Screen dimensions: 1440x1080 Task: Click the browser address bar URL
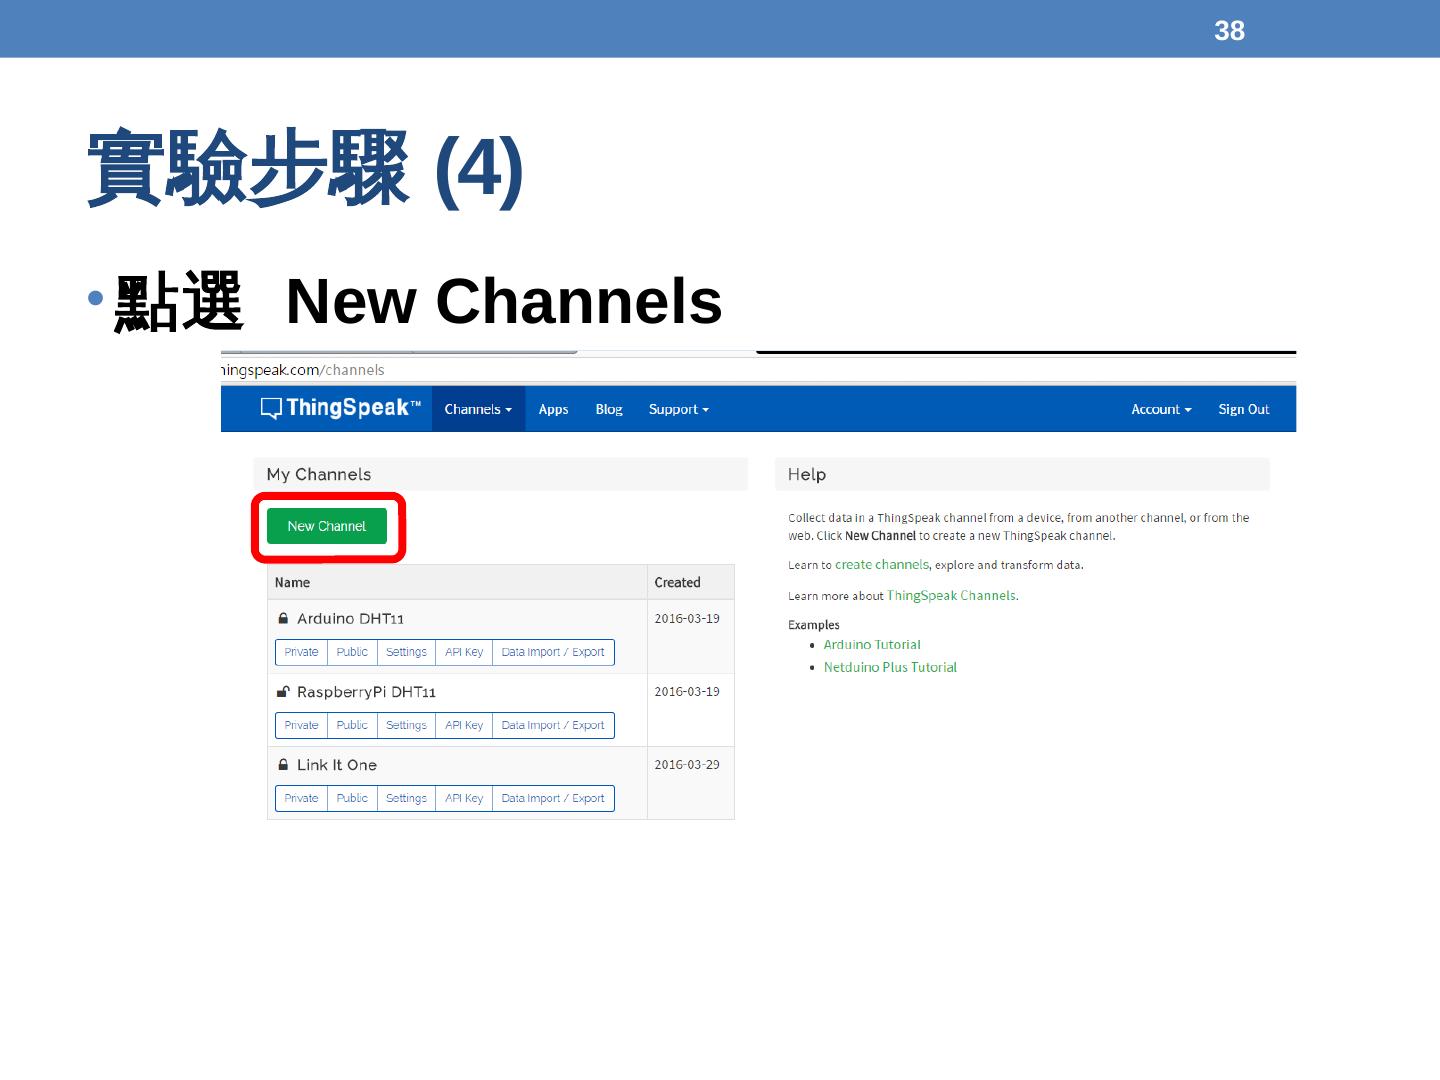coord(304,370)
